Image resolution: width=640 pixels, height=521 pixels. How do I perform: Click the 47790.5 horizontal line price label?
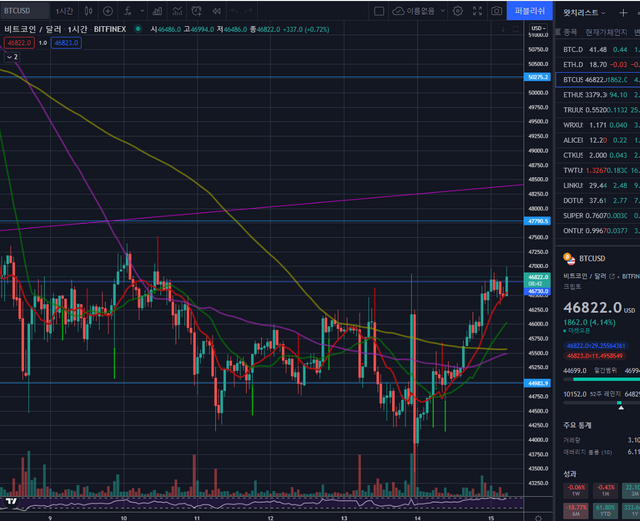pyautogui.click(x=537, y=221)
